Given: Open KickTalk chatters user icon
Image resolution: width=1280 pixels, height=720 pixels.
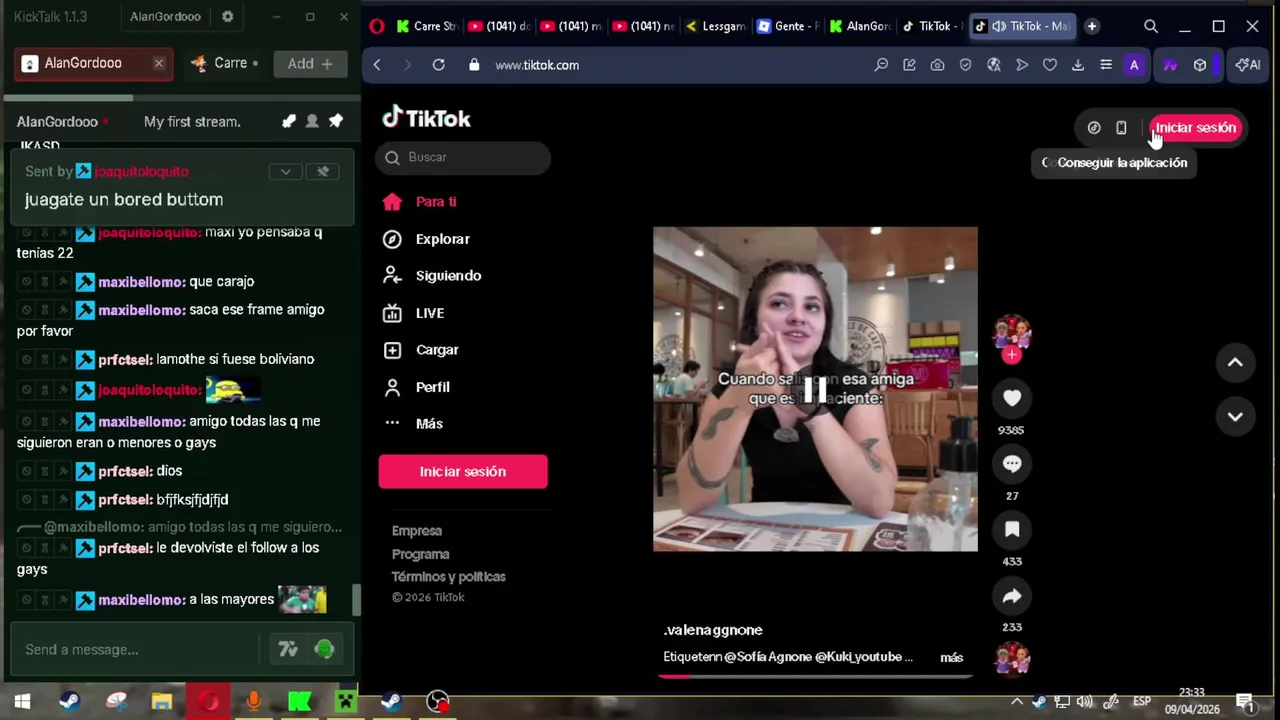Looking at the screenshot, I should [x=312, y=121].
